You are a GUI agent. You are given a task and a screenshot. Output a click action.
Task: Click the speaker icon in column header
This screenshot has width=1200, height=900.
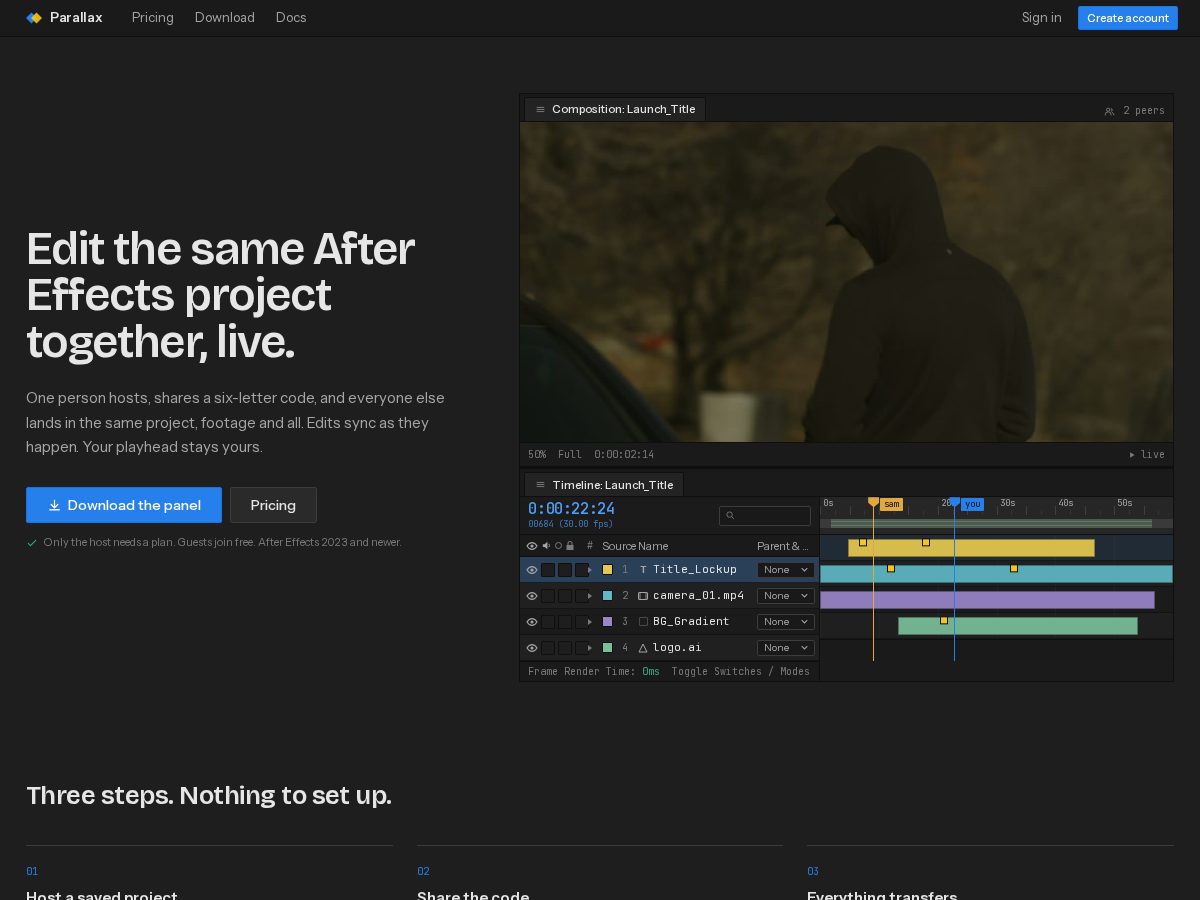(x=546, y=546)
